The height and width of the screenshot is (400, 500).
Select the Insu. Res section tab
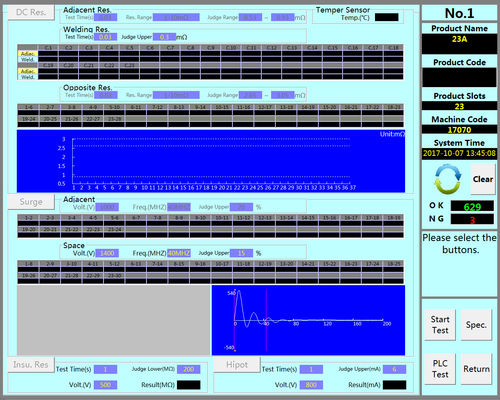coord(31,364)
